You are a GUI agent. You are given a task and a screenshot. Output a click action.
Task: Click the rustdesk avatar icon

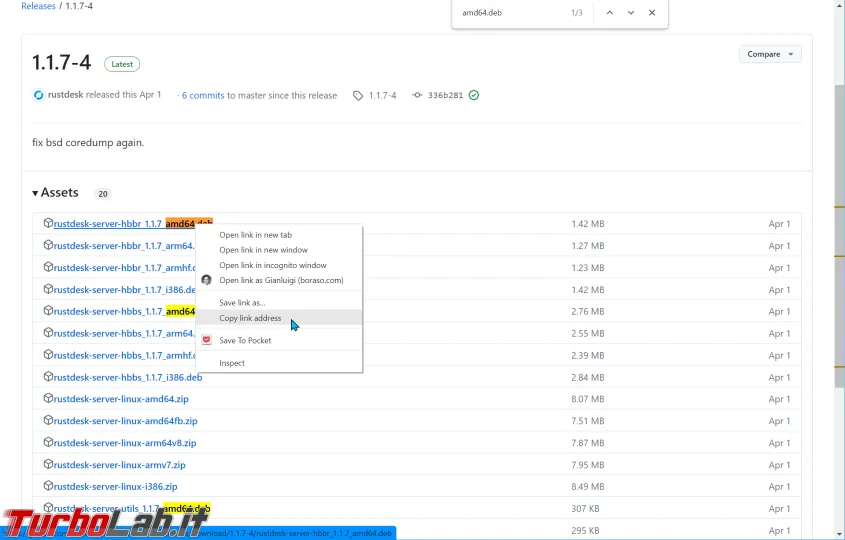click(x=39, y=95)
